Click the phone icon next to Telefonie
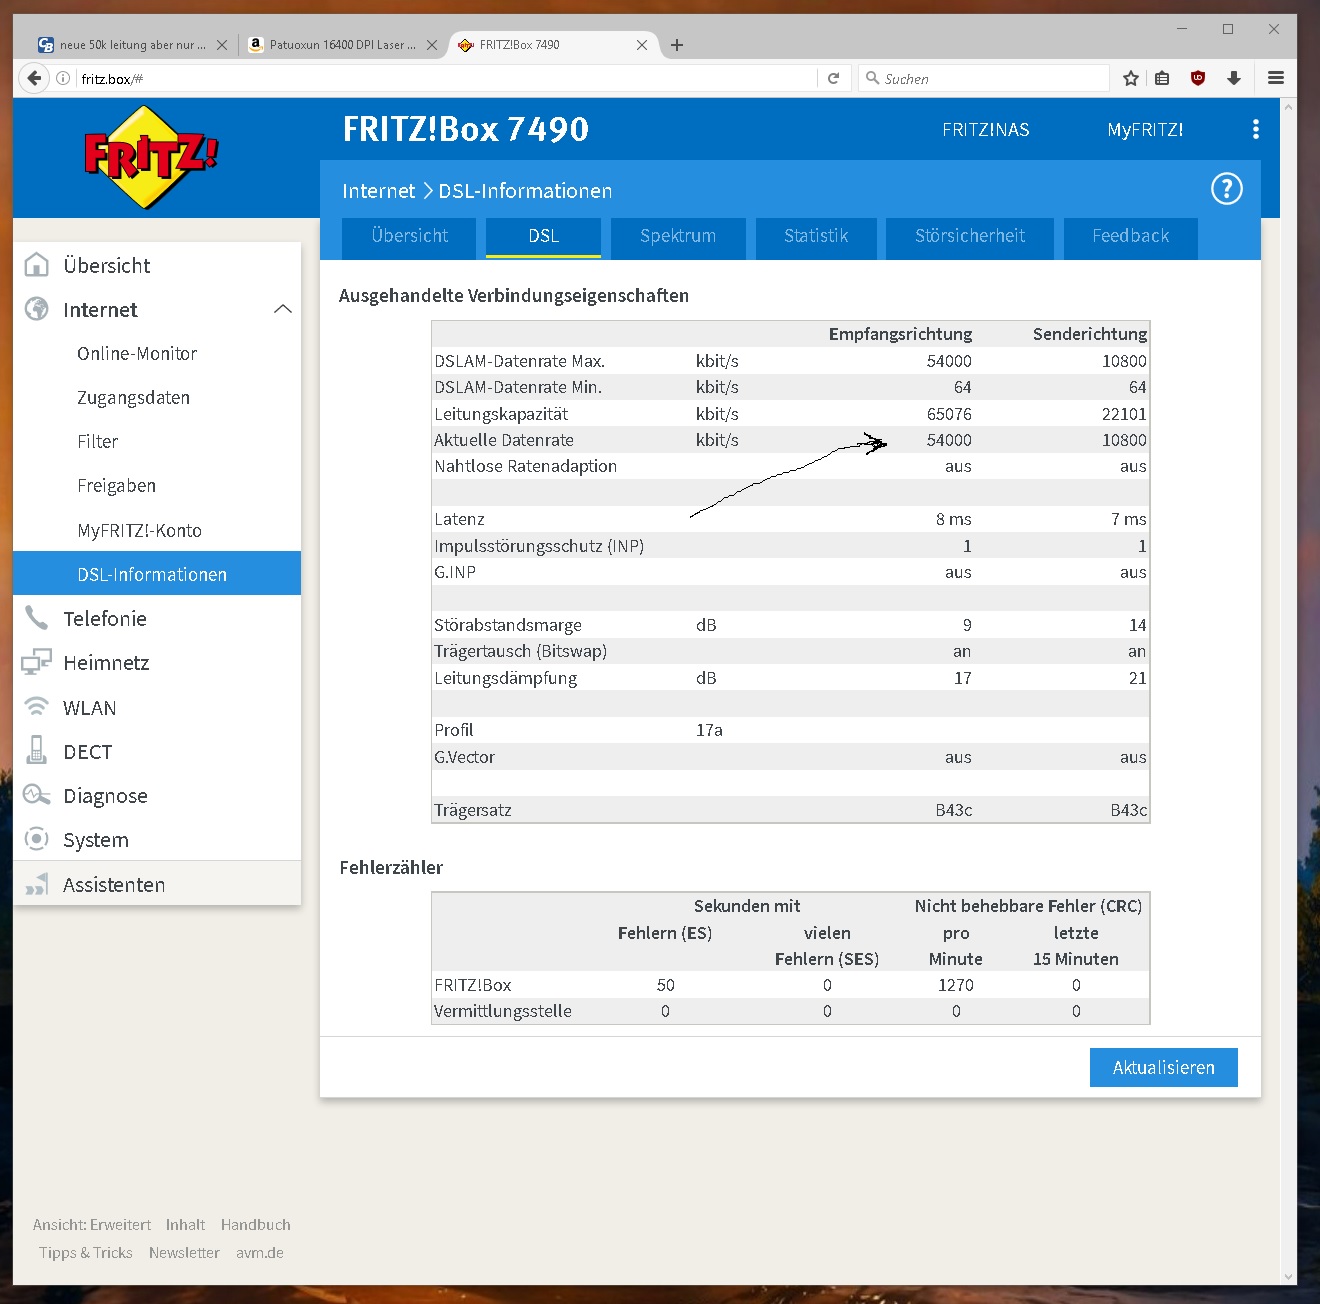The height and width of the screenshot is (1304, 1320). coord(37,618)
